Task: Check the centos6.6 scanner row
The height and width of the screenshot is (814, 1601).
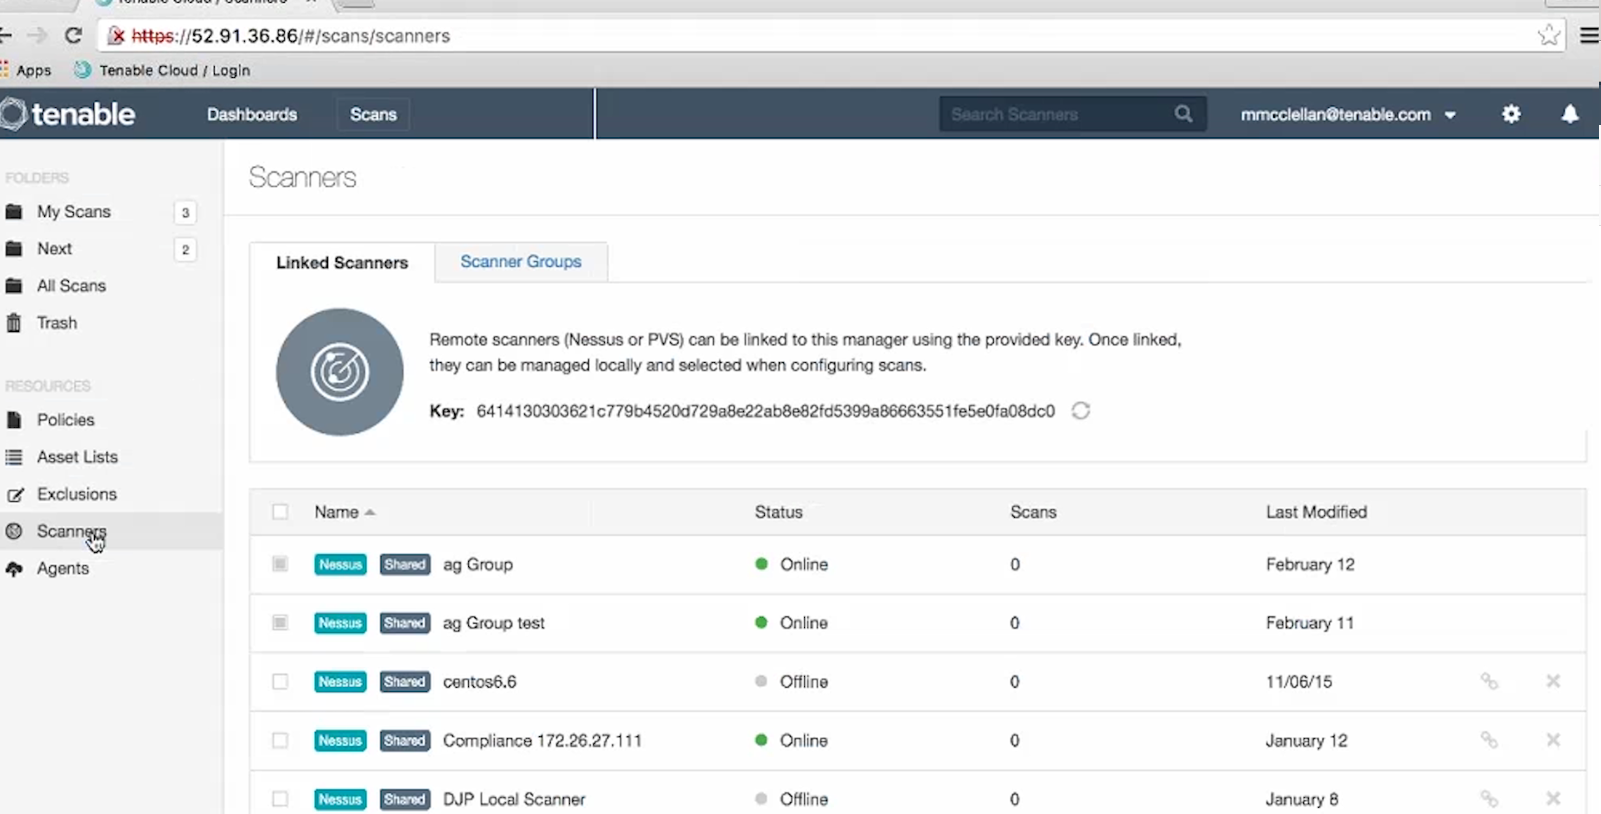Action: pyautogui.click(x=280, y=682)
